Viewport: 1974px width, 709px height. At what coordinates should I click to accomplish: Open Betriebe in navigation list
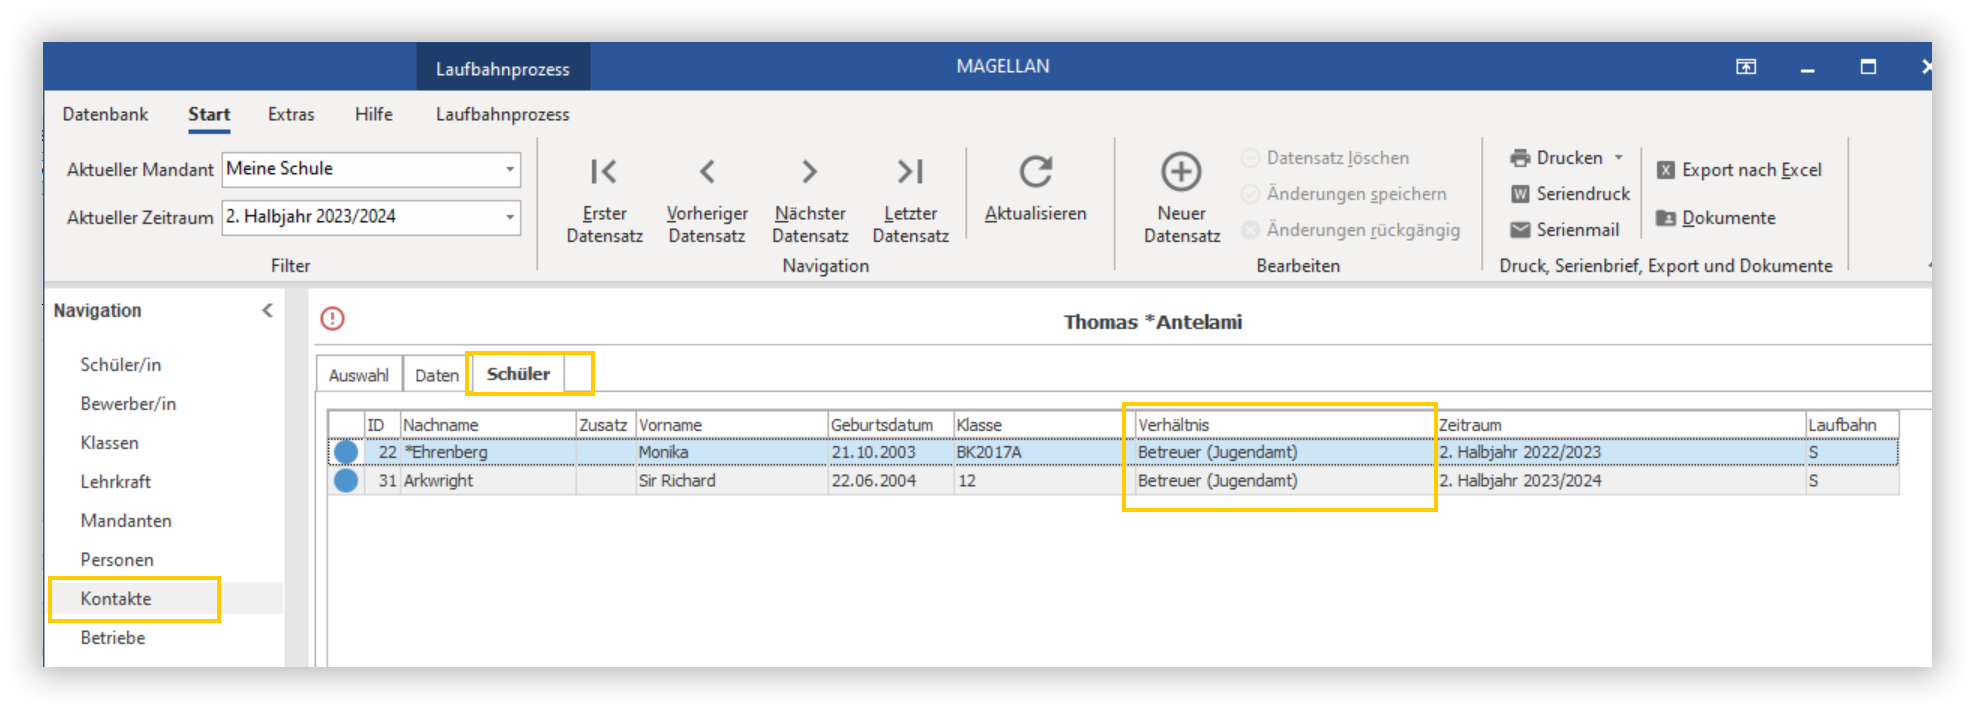click(x=113, y=638)
